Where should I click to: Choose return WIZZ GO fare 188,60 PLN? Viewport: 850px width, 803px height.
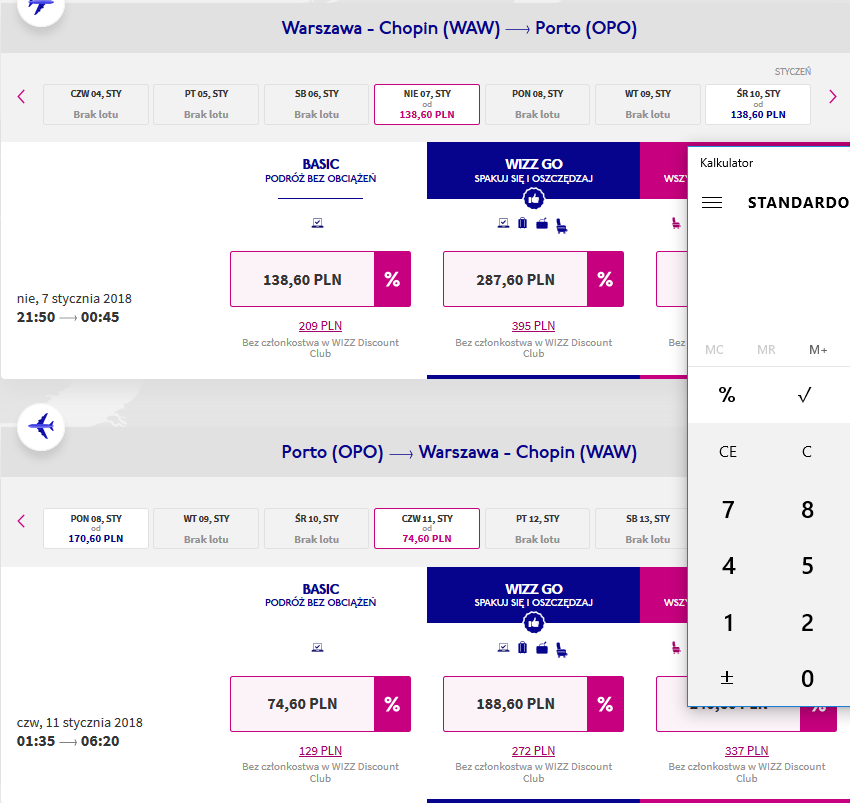tap(516, 704)
